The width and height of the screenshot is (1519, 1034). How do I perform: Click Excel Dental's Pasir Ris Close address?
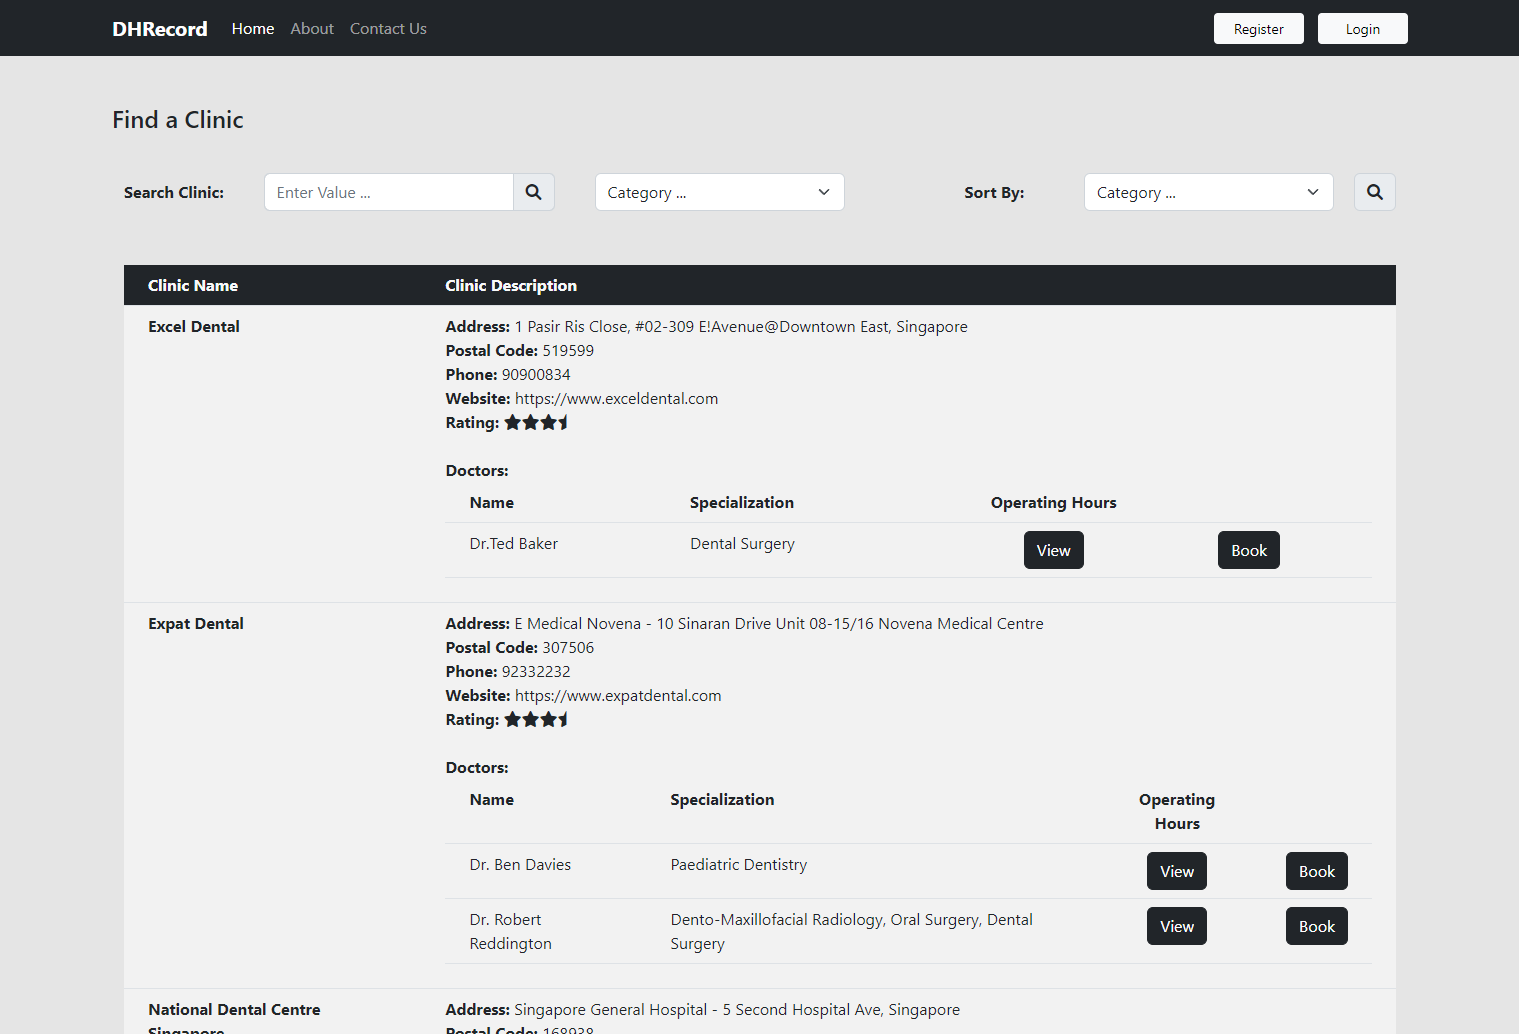(741, 327)
